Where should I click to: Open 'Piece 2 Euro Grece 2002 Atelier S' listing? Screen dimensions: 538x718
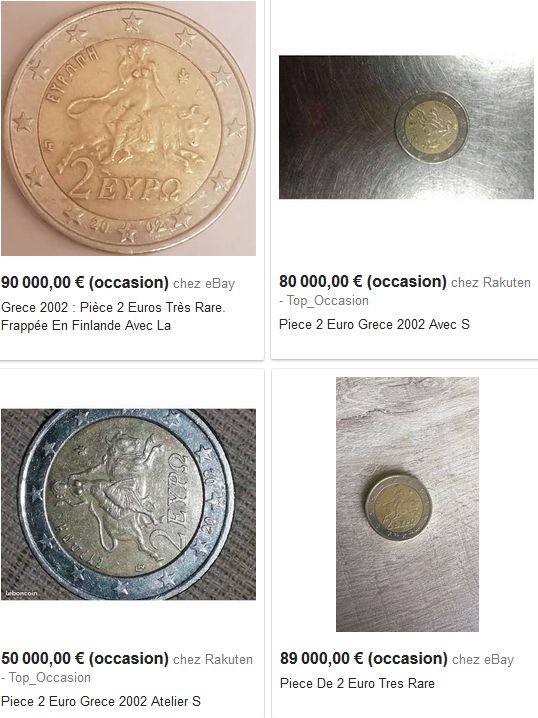pos(101,701)
